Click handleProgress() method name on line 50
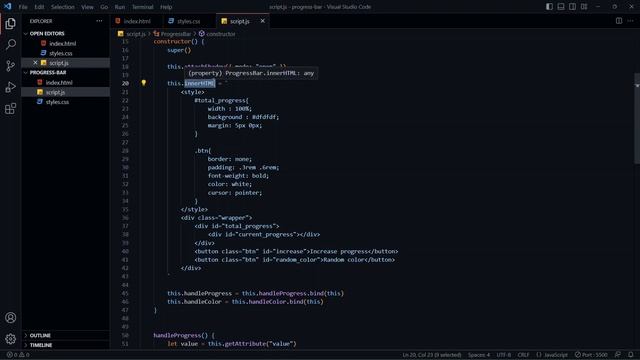 (181, 335)
